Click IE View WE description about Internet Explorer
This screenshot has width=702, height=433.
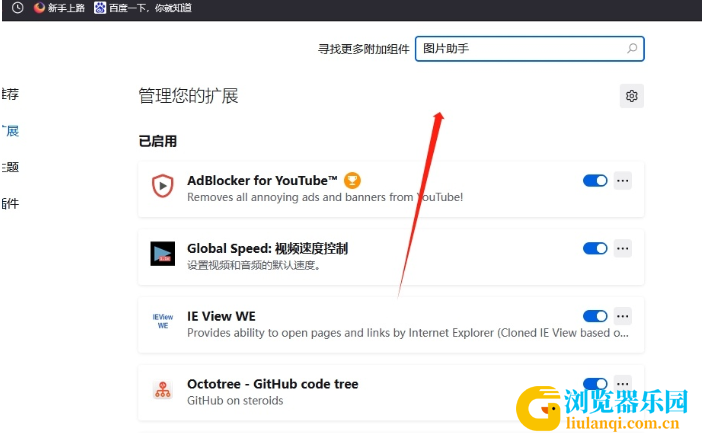[408, 333]
